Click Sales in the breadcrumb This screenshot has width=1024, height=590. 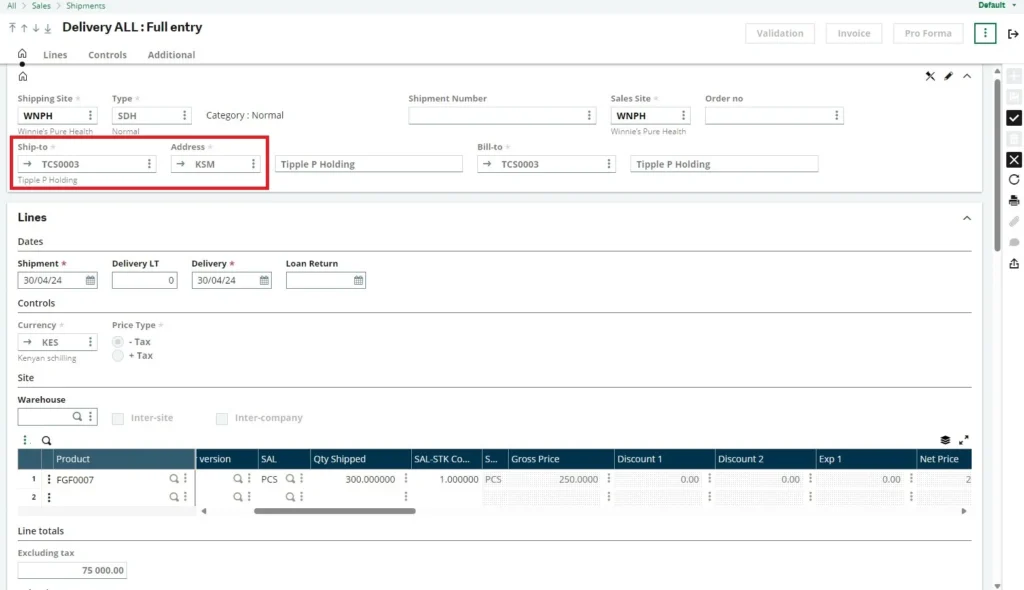coord(41,6)
